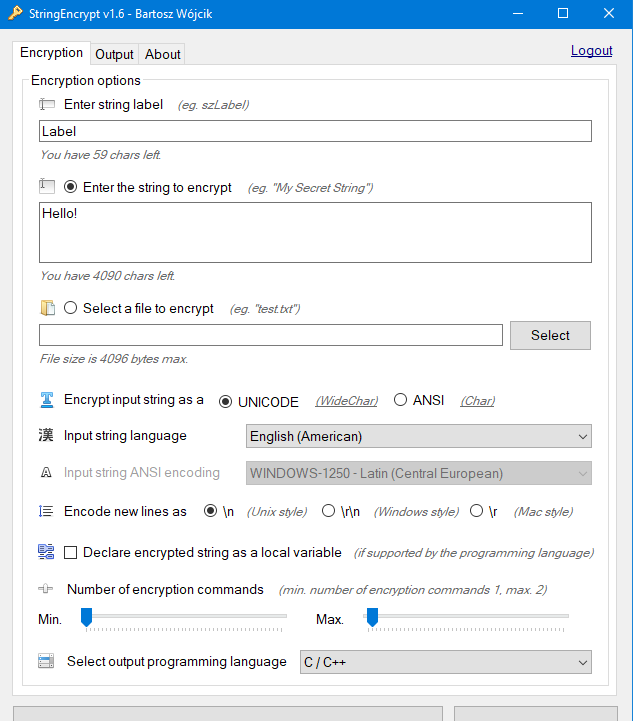Click the 'You have 59 chars left' text
The image size is (633, 721).
100,155
